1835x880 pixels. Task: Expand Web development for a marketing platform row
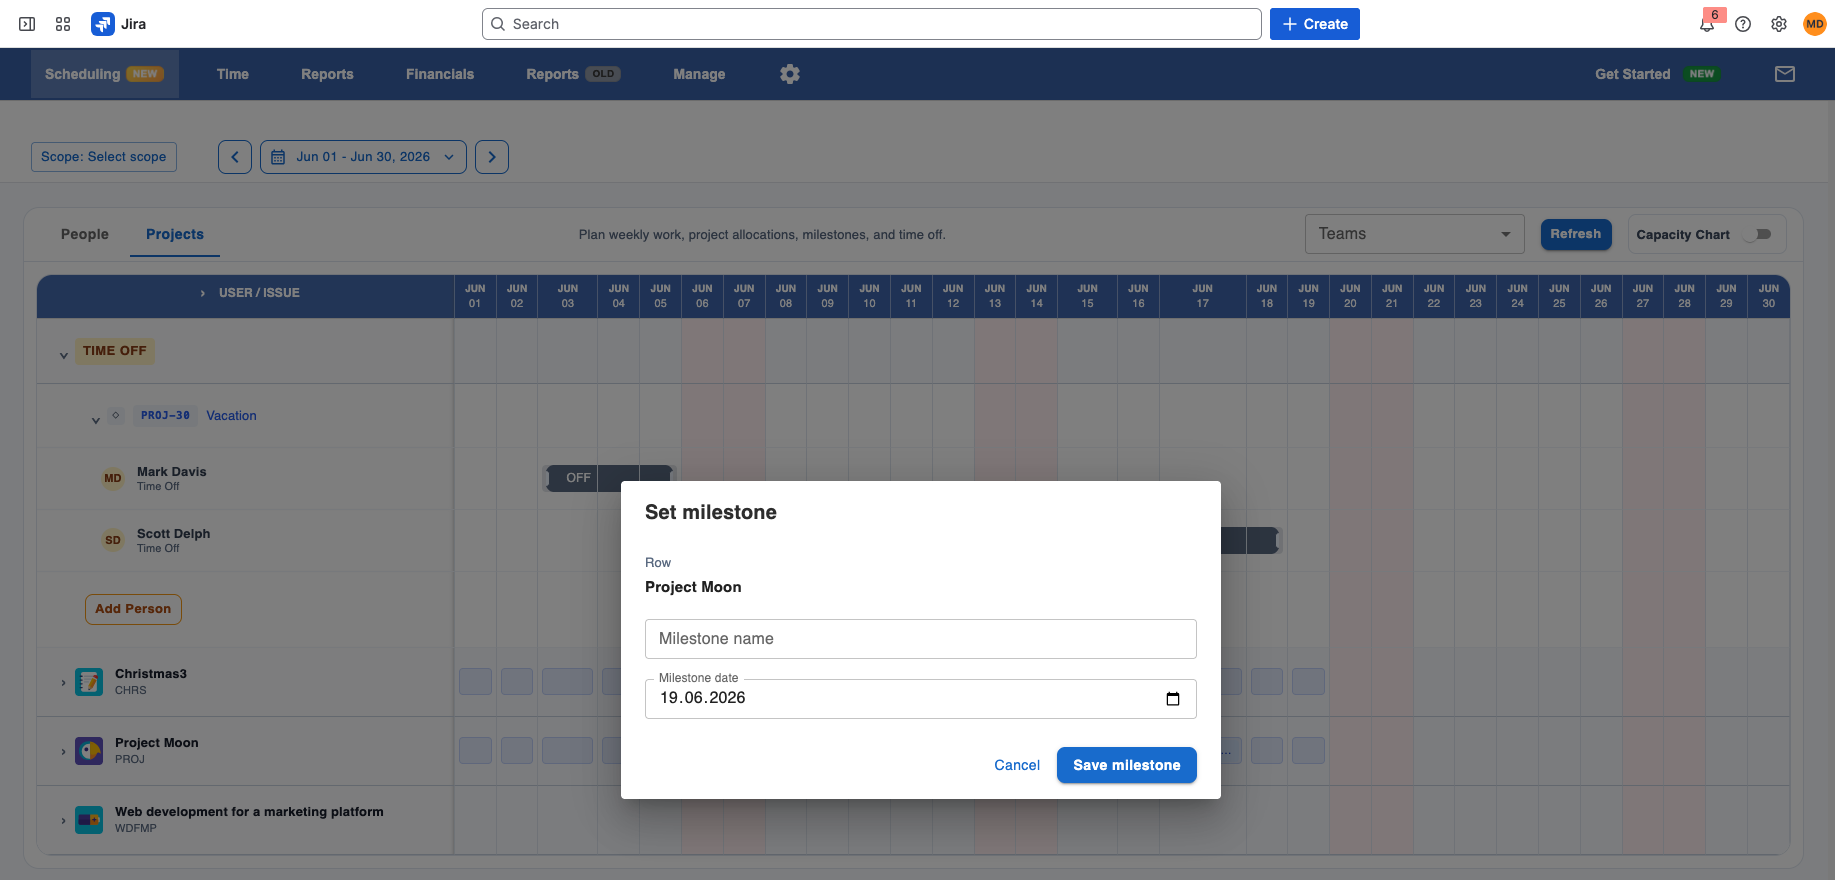click(63, 821)
